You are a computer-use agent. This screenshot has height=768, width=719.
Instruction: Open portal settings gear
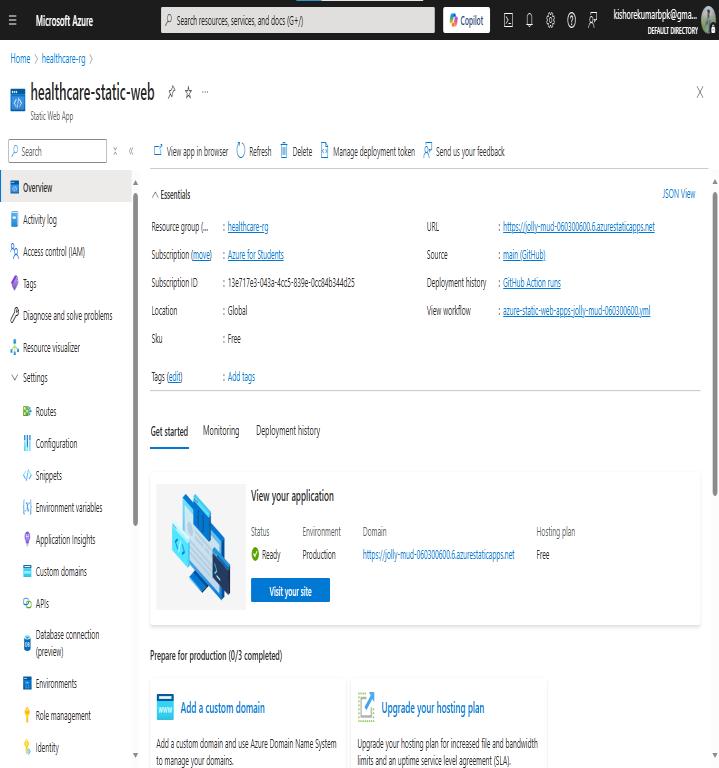tap(551, 21)
